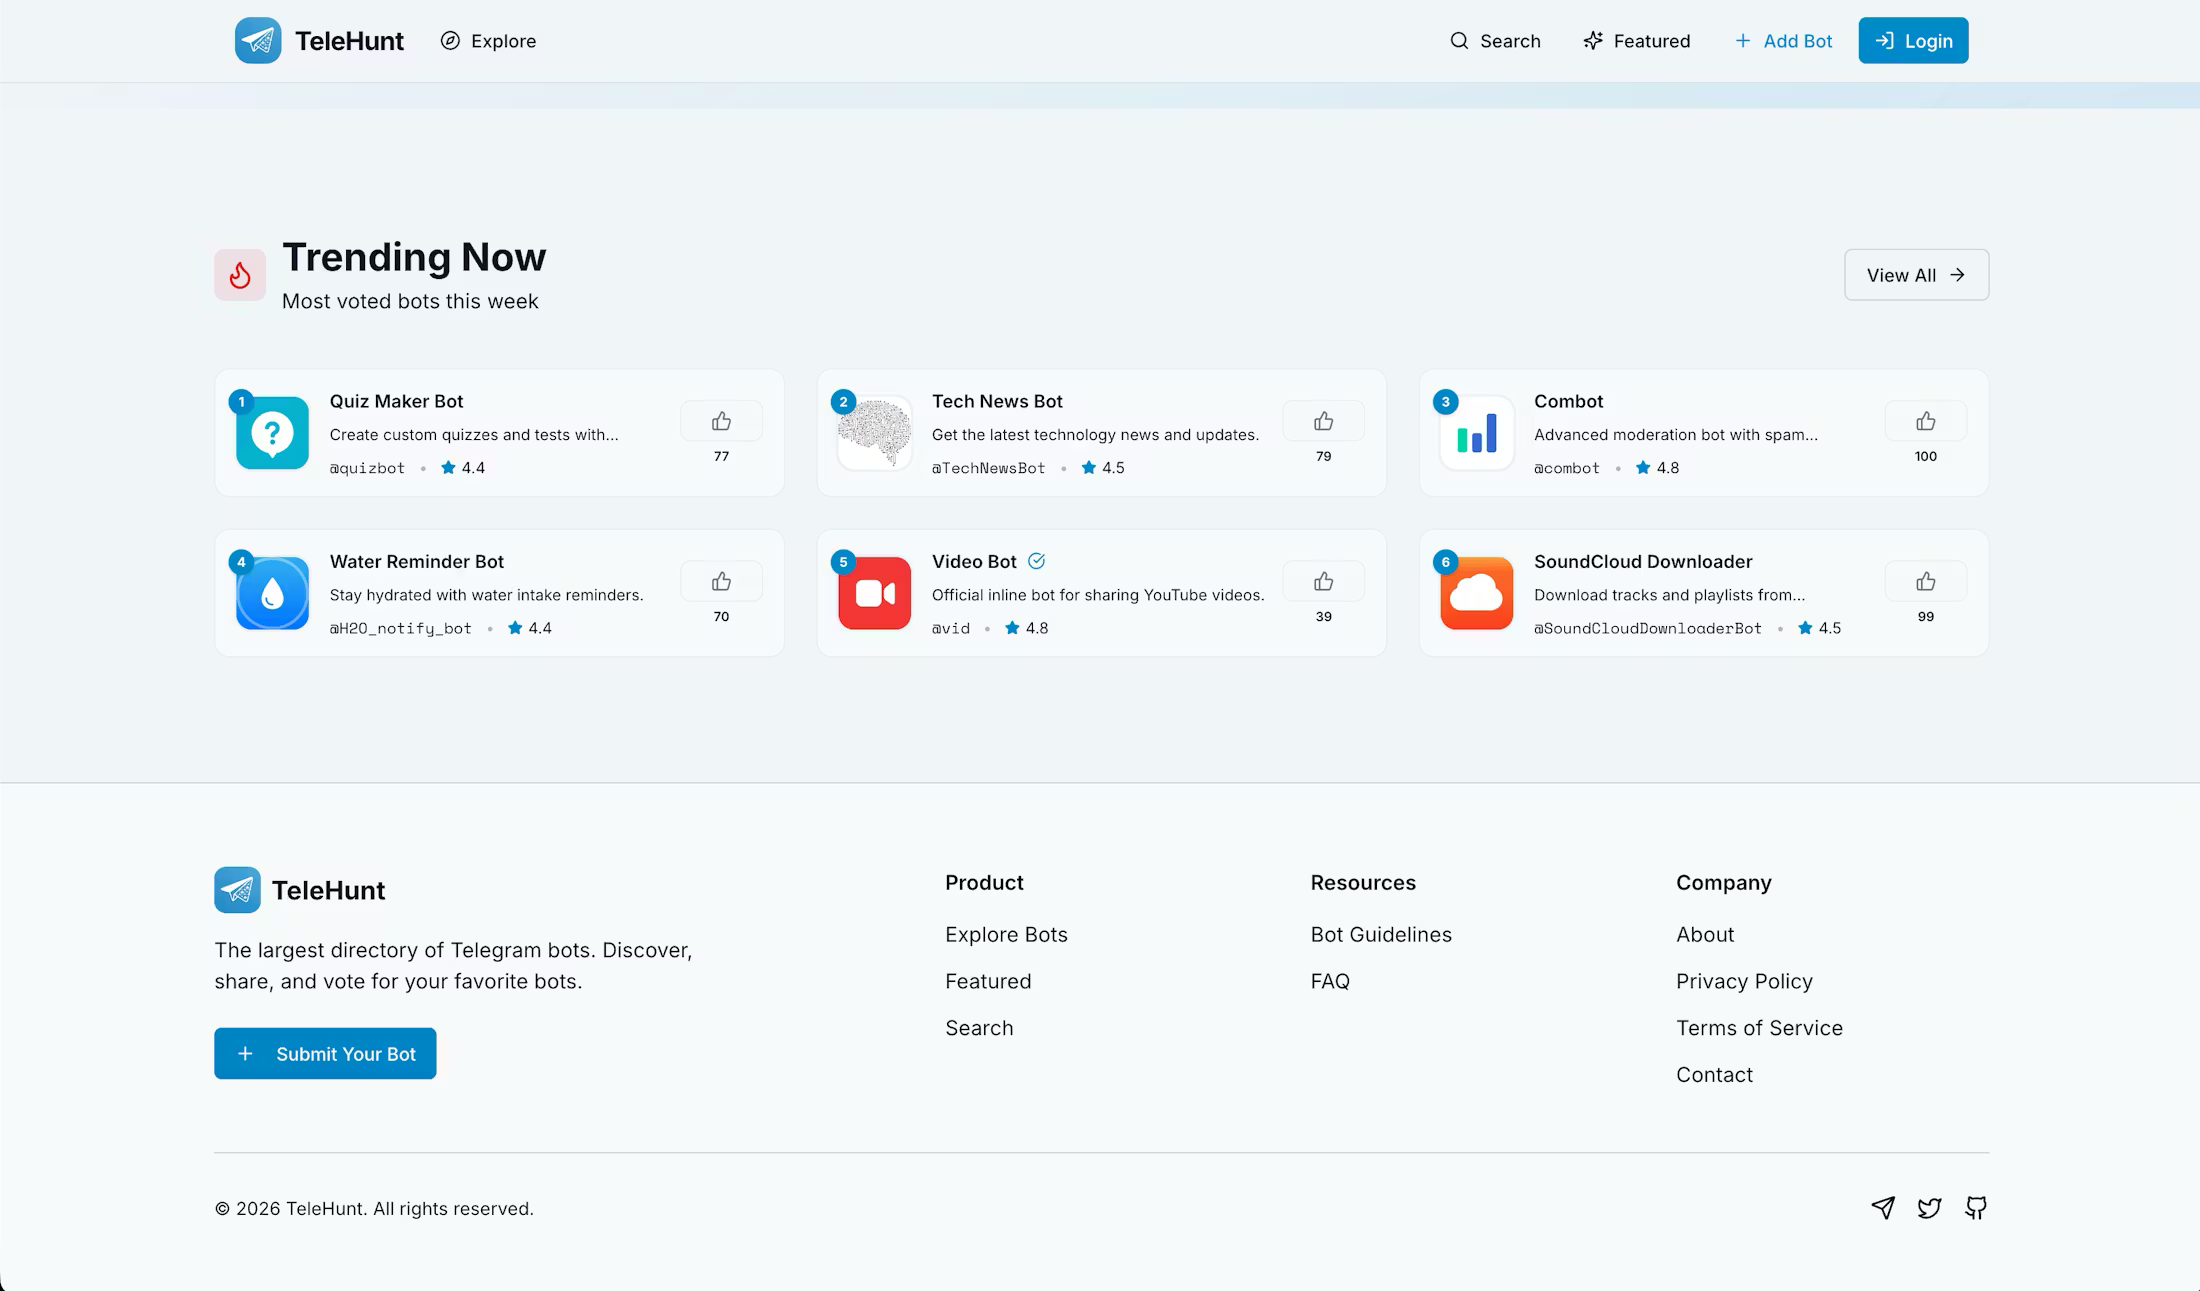Click the Video Bot red camera icon
Image resolution: width=2200 pixels, height=1291 pixels.
pyautogui.click(x=874, y=593)
